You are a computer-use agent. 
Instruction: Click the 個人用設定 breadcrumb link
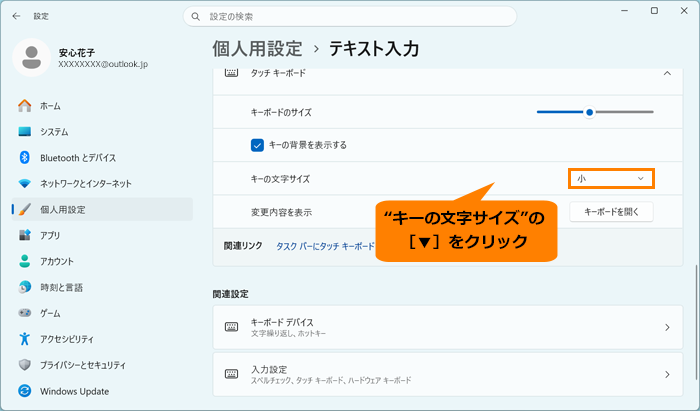pyautogui.click(x=258, y=49)
